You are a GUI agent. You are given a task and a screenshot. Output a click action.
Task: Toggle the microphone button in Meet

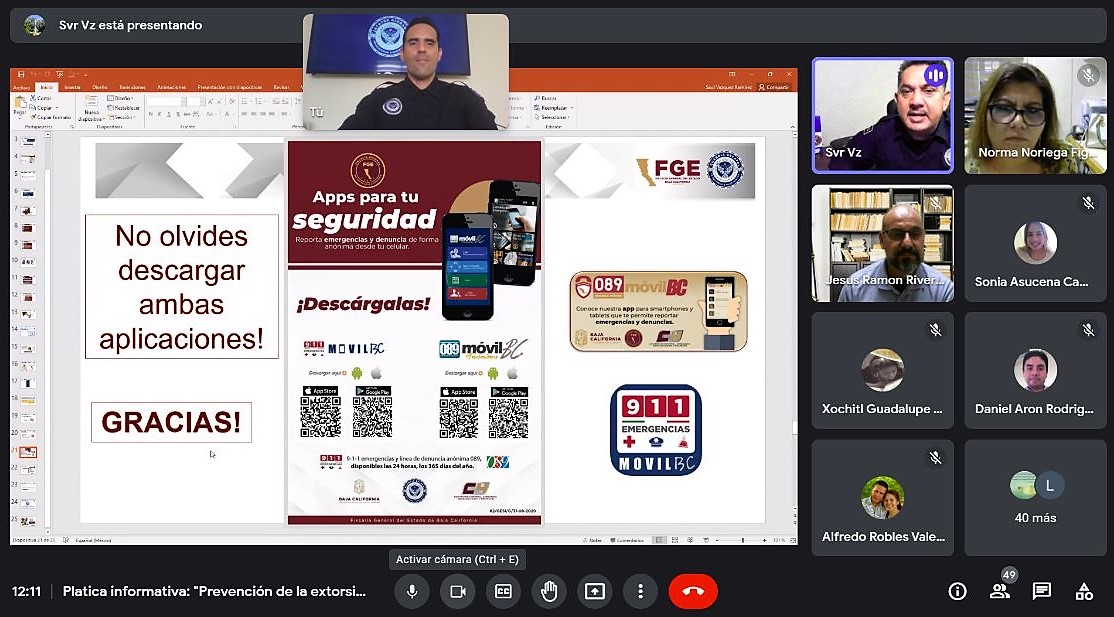[411, 591]
